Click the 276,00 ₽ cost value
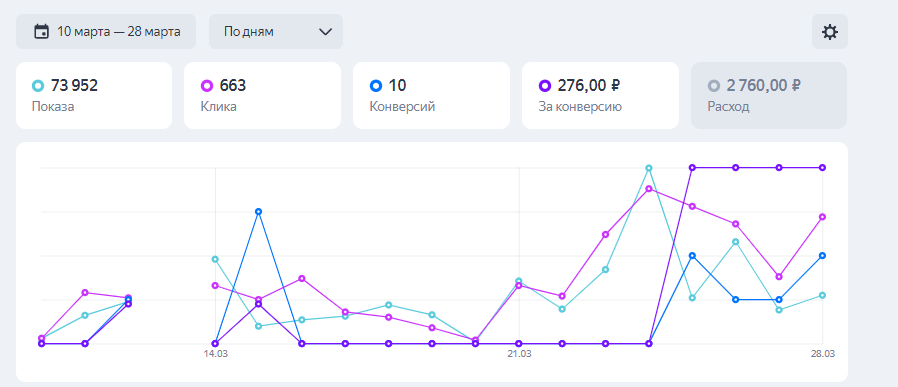898x387 pixels. pyautogui.click(x=589, y=86)
